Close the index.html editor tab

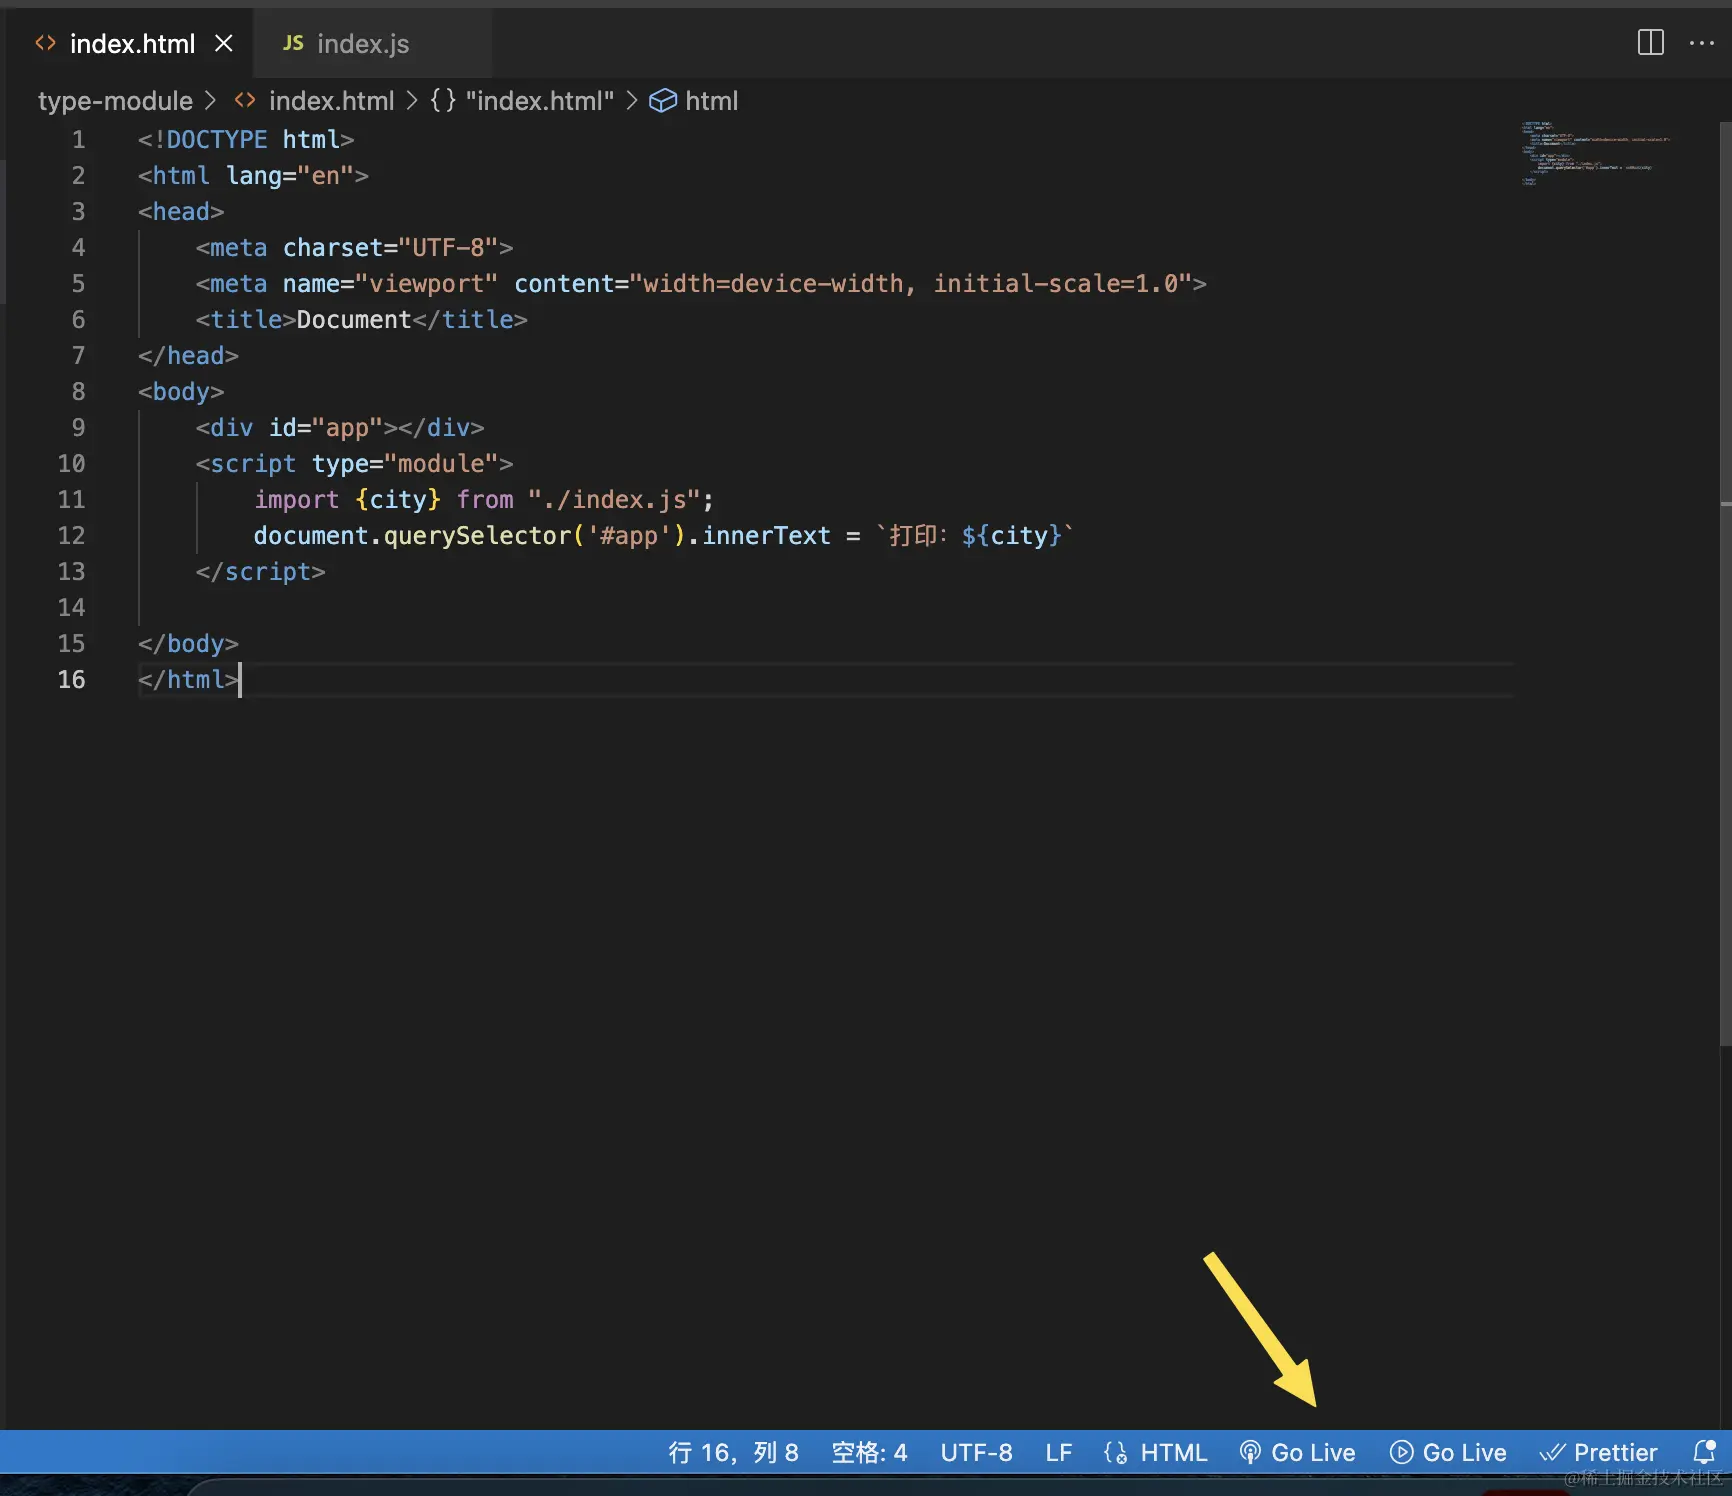tap(224, 43)
